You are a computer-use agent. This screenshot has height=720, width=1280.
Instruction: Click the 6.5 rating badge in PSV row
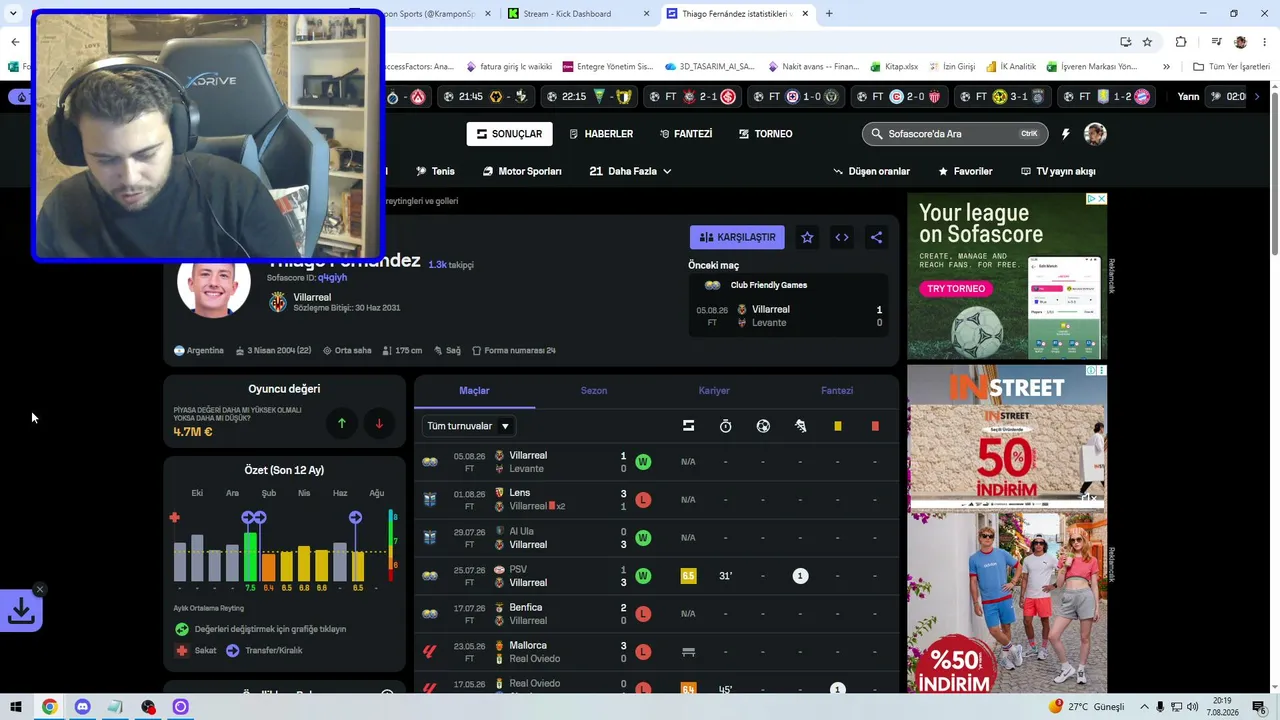688,576
